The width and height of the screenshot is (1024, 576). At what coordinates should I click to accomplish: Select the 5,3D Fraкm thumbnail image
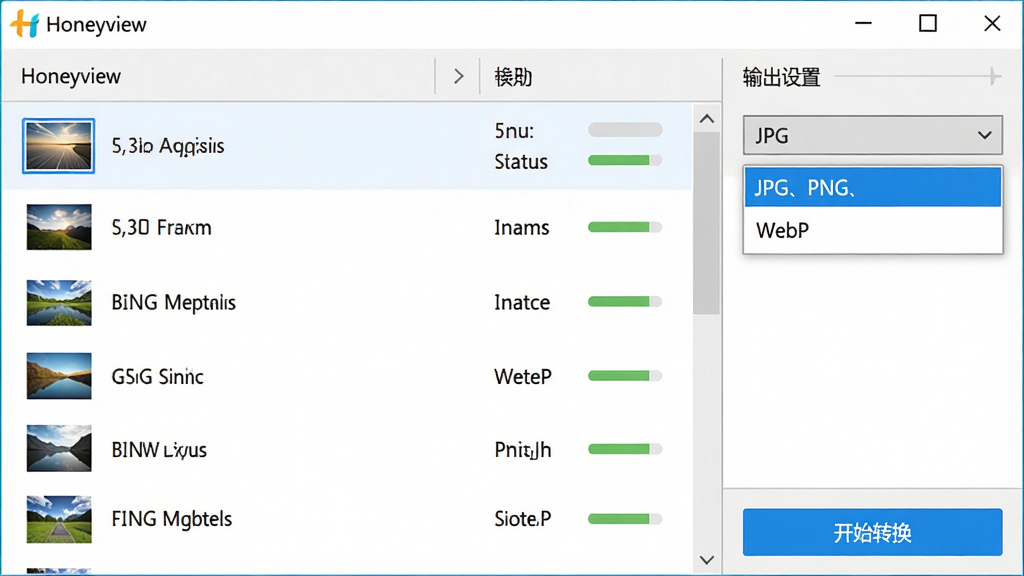59,227
